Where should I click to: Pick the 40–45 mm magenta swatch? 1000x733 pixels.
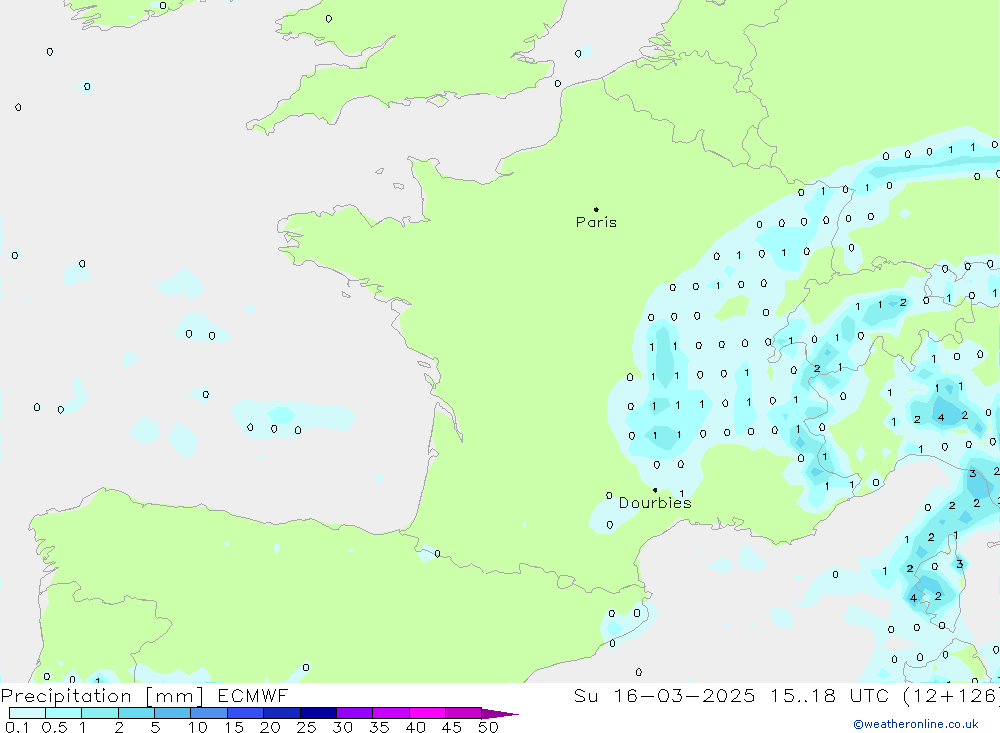pos(427,713)
